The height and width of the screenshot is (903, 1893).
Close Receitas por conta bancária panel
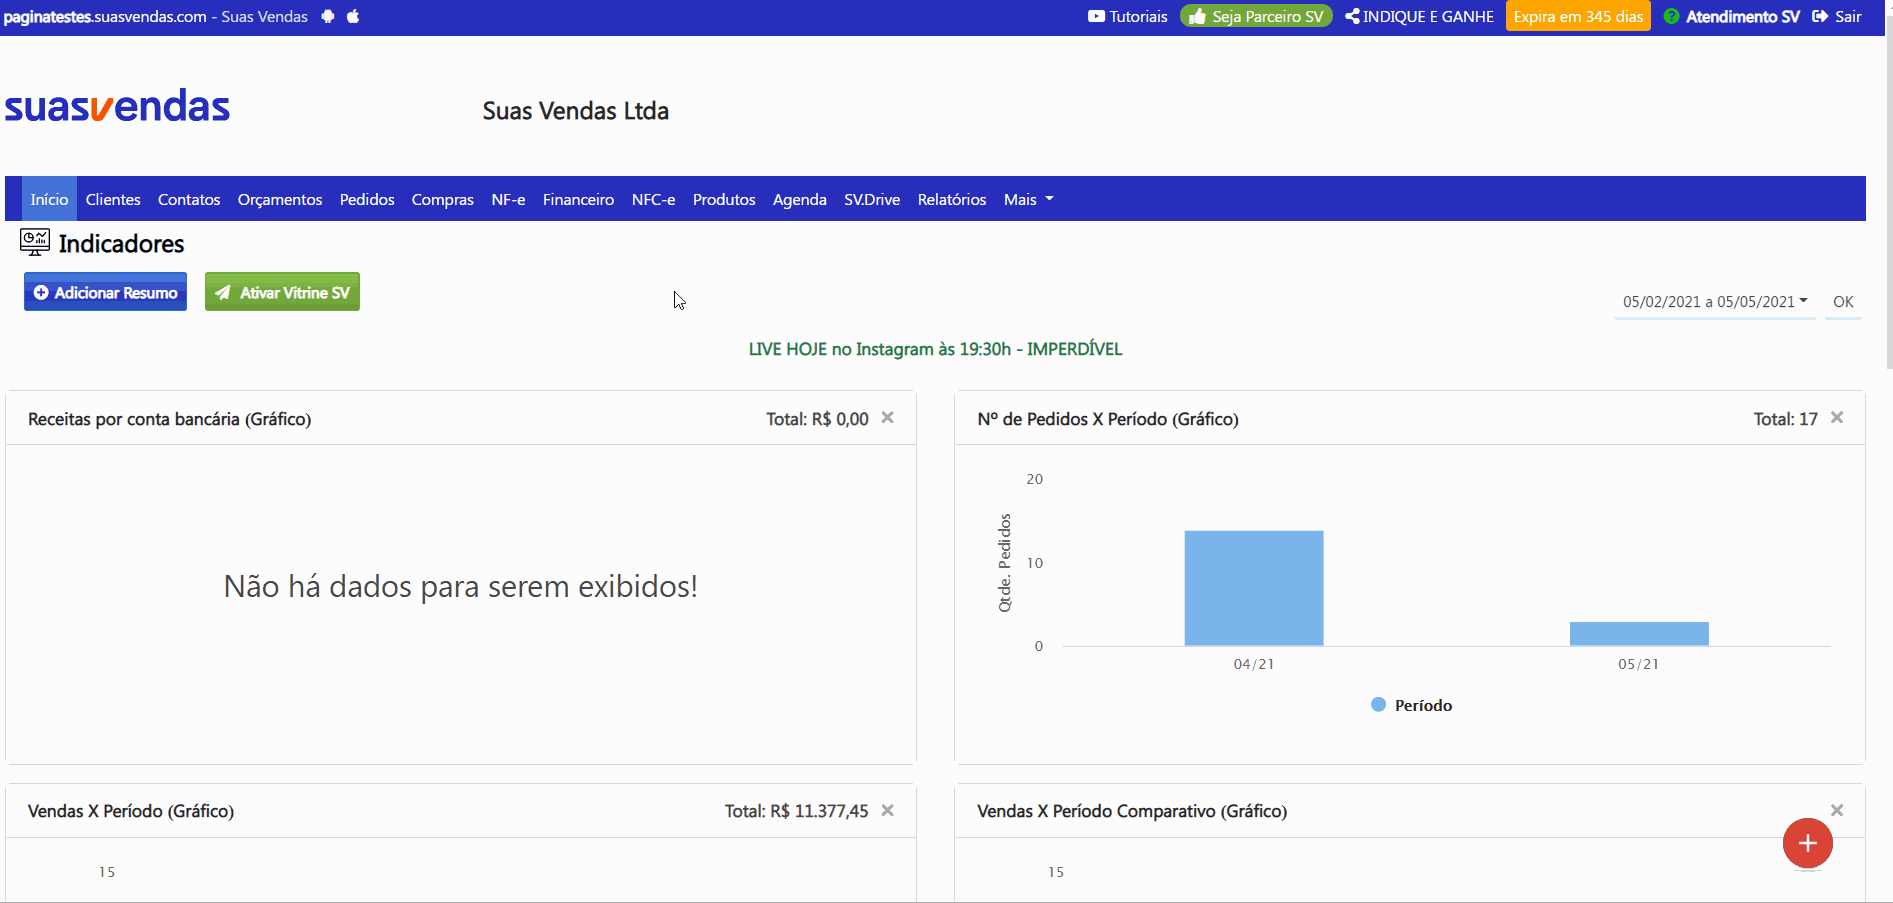tap(887, 418)
